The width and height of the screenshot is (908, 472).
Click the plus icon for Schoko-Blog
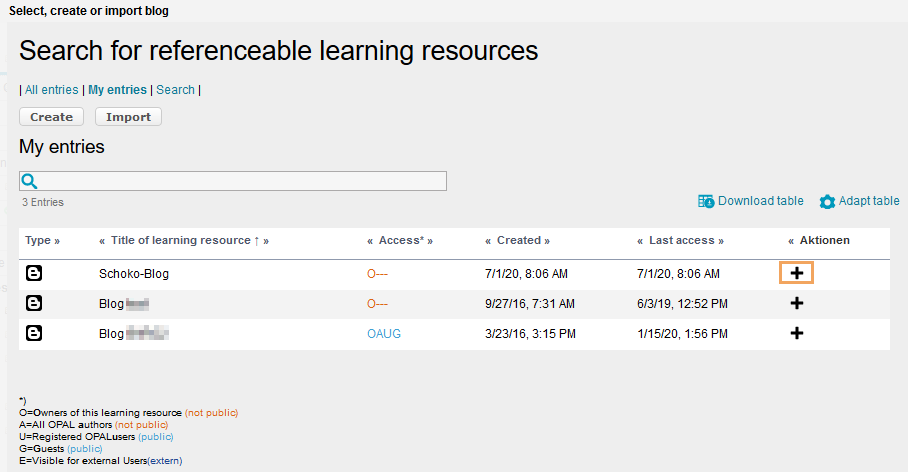797,273
